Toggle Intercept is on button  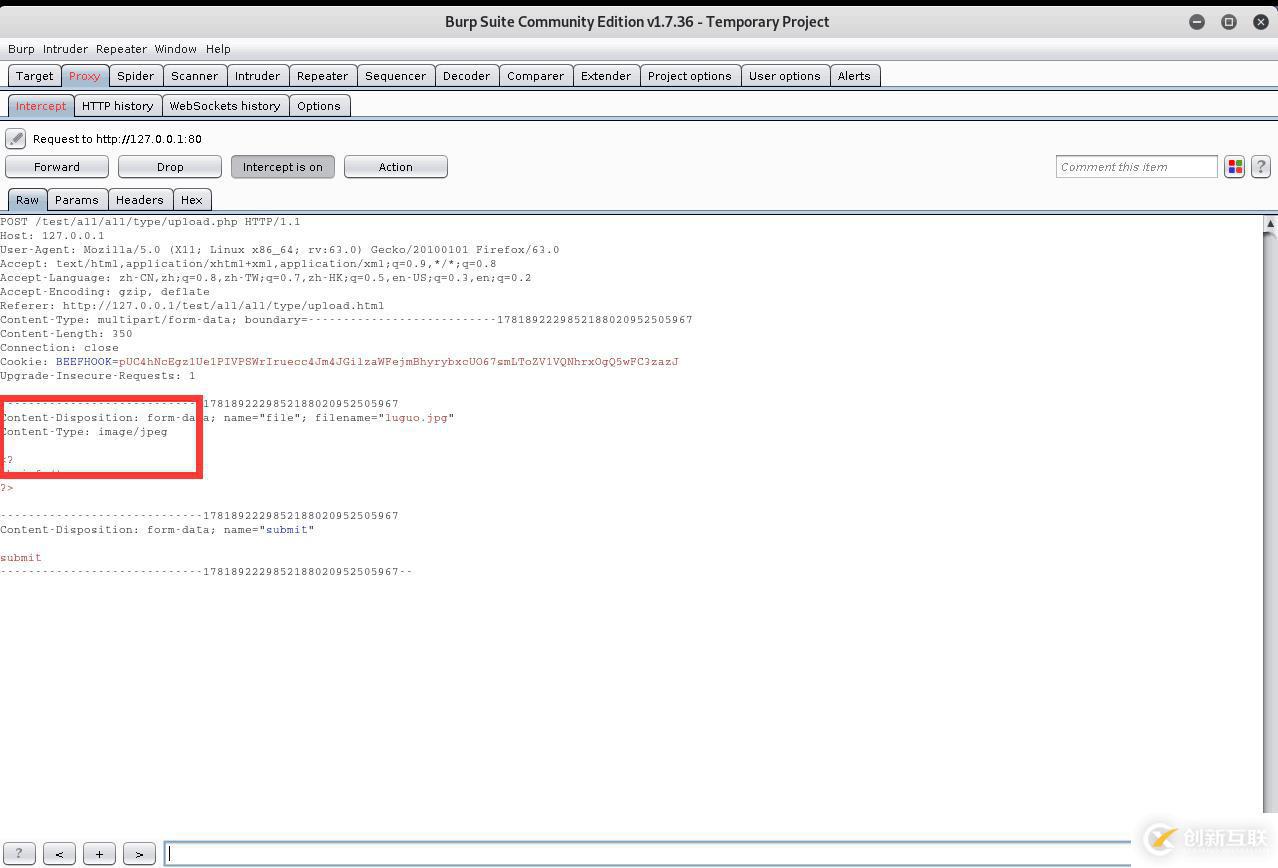282,167
